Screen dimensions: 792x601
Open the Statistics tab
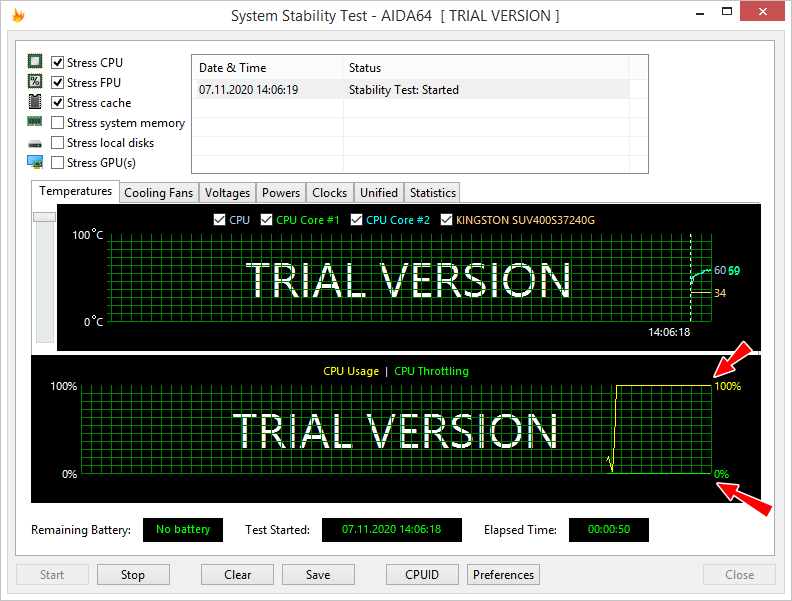tap(433, 193)
